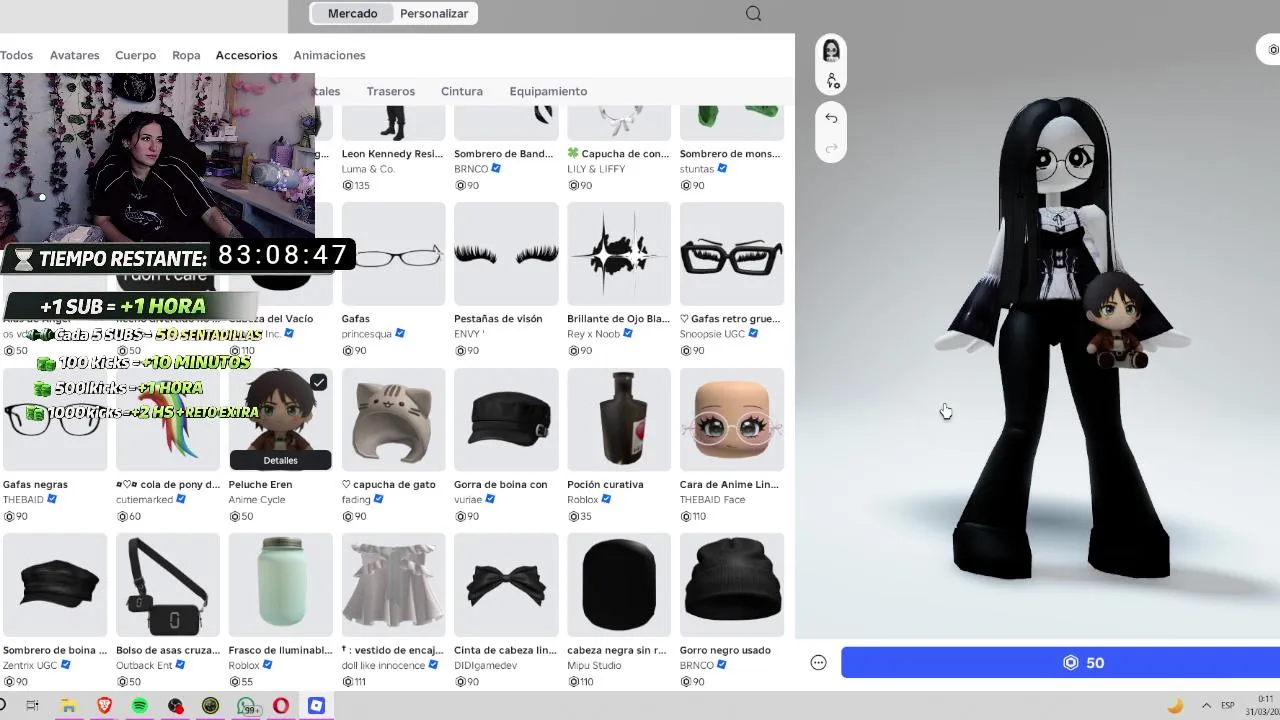The image size is (1280, 720).
Task: Open creator link Anime Cycle
Action: tap(257, 499)
